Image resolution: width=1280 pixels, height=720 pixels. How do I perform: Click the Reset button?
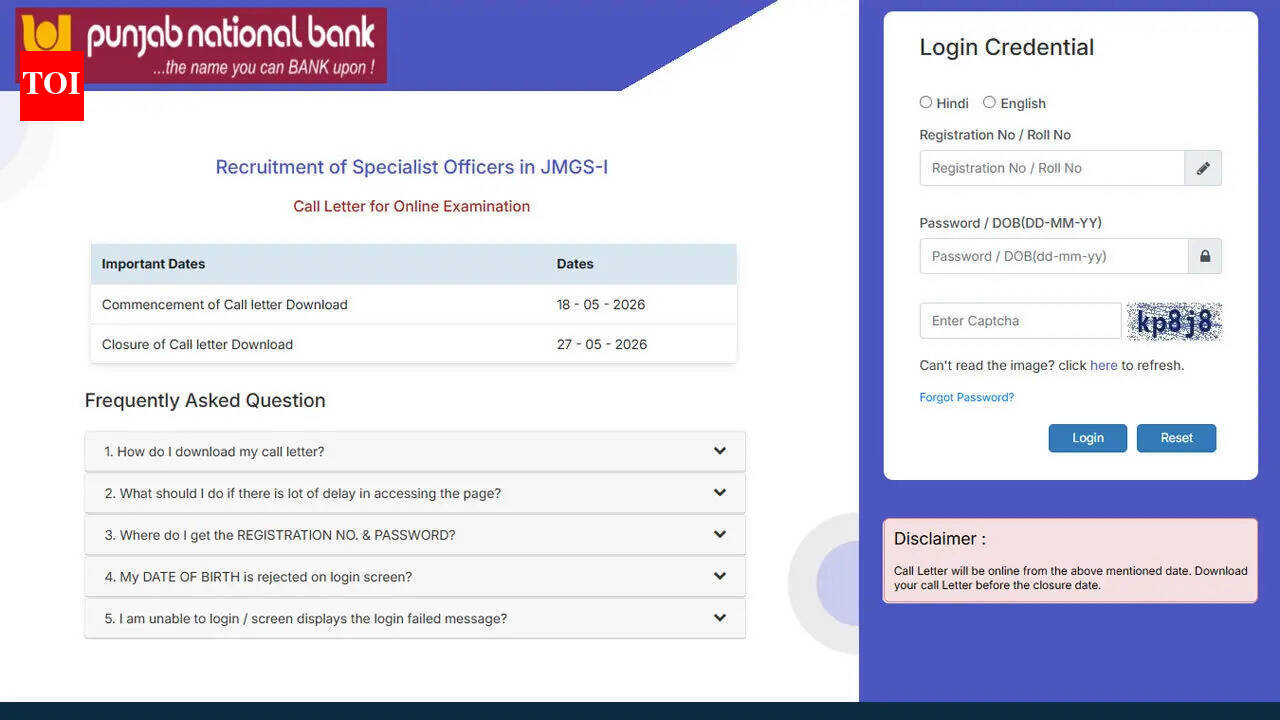(1177, 438)
